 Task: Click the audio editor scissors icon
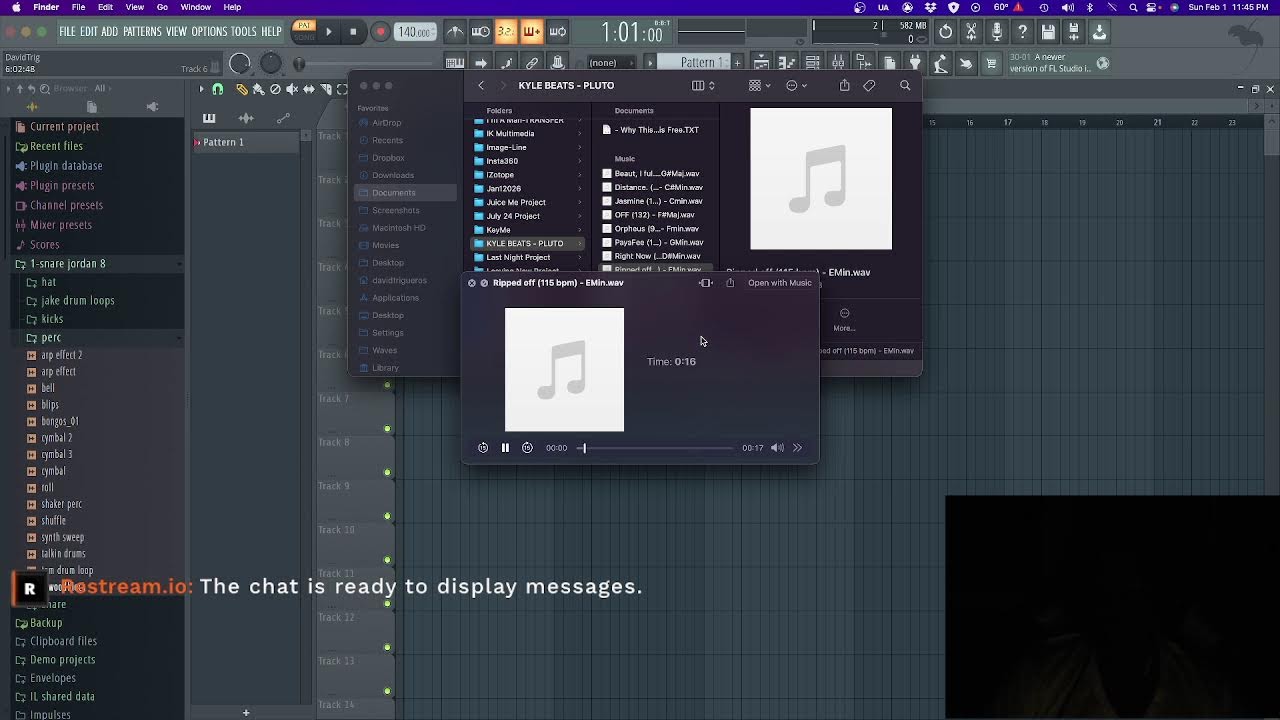pos(971,32)
